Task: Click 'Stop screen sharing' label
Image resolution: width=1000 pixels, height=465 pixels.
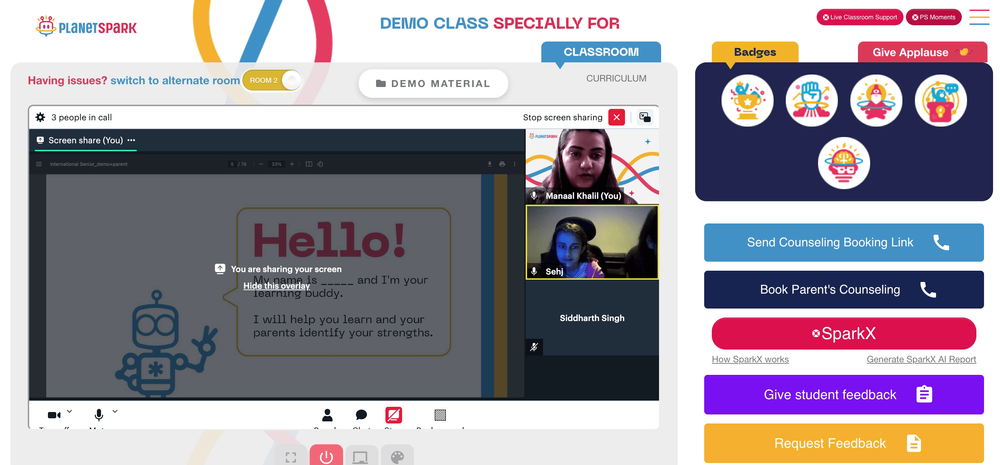Action: (x=562, y=117)
